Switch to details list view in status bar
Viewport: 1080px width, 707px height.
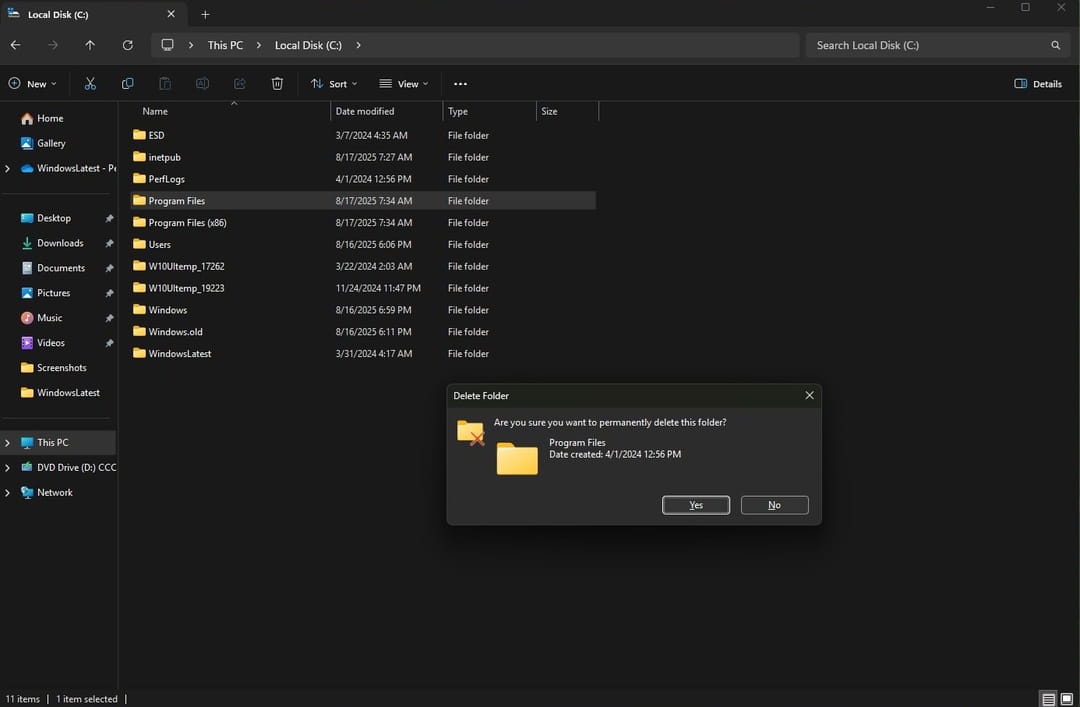tap(1048, 699)
